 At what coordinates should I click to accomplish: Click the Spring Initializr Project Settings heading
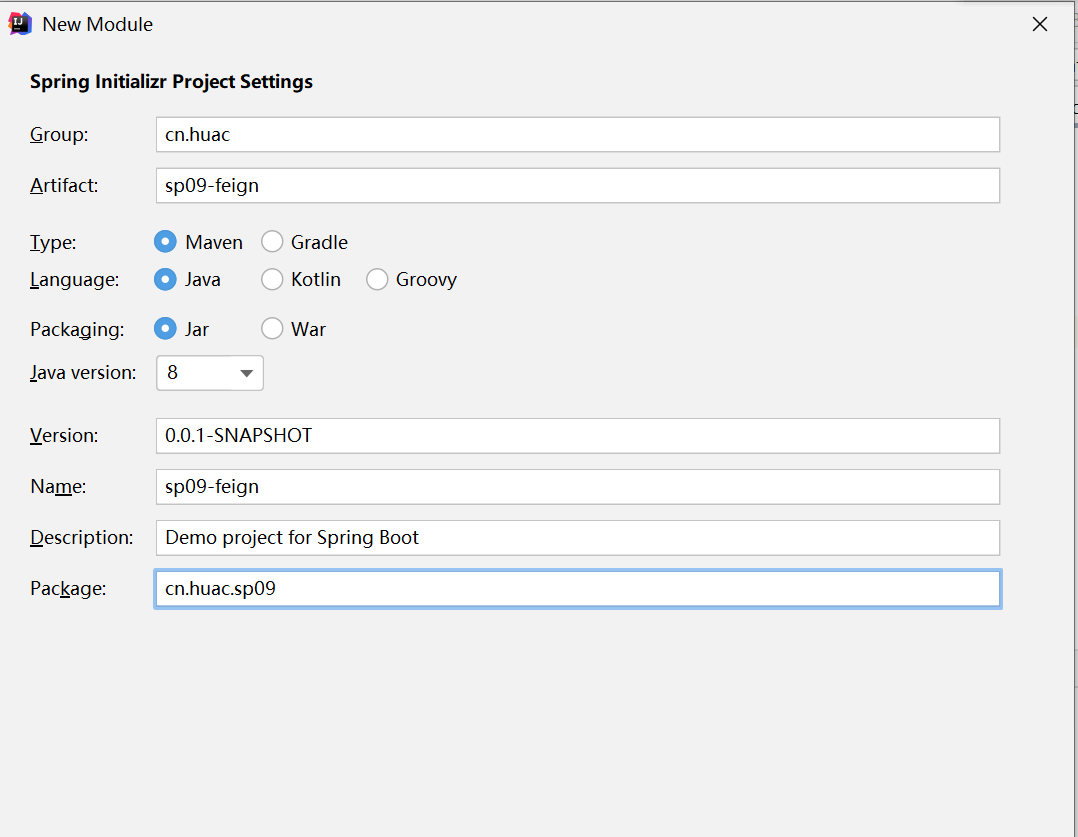171,82
